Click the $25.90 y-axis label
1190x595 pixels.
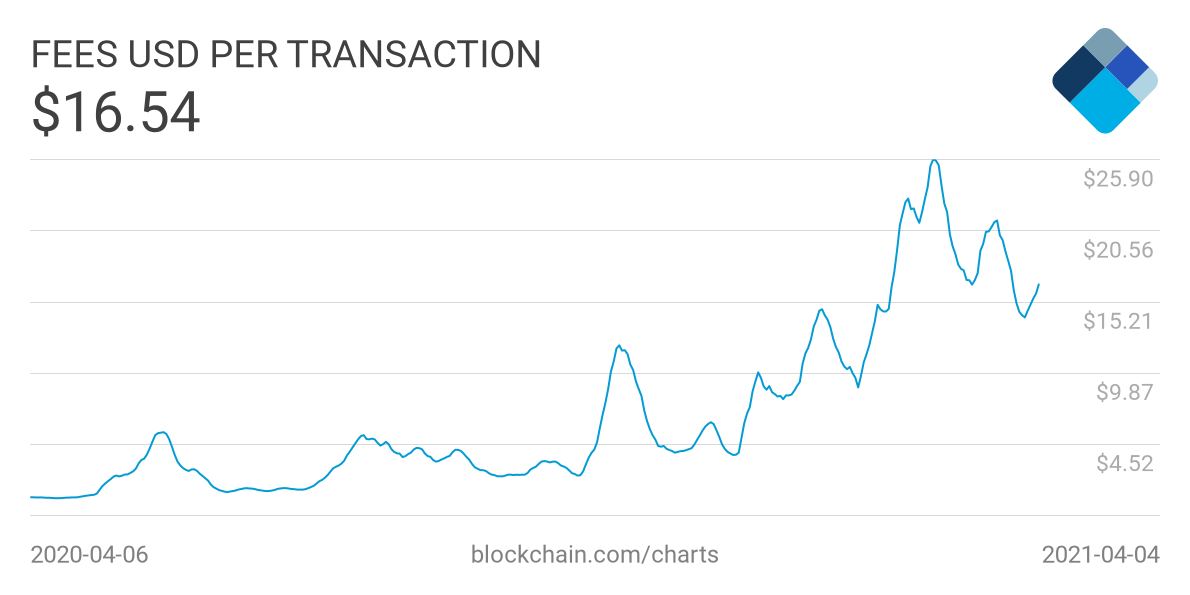click(1119, 179)
